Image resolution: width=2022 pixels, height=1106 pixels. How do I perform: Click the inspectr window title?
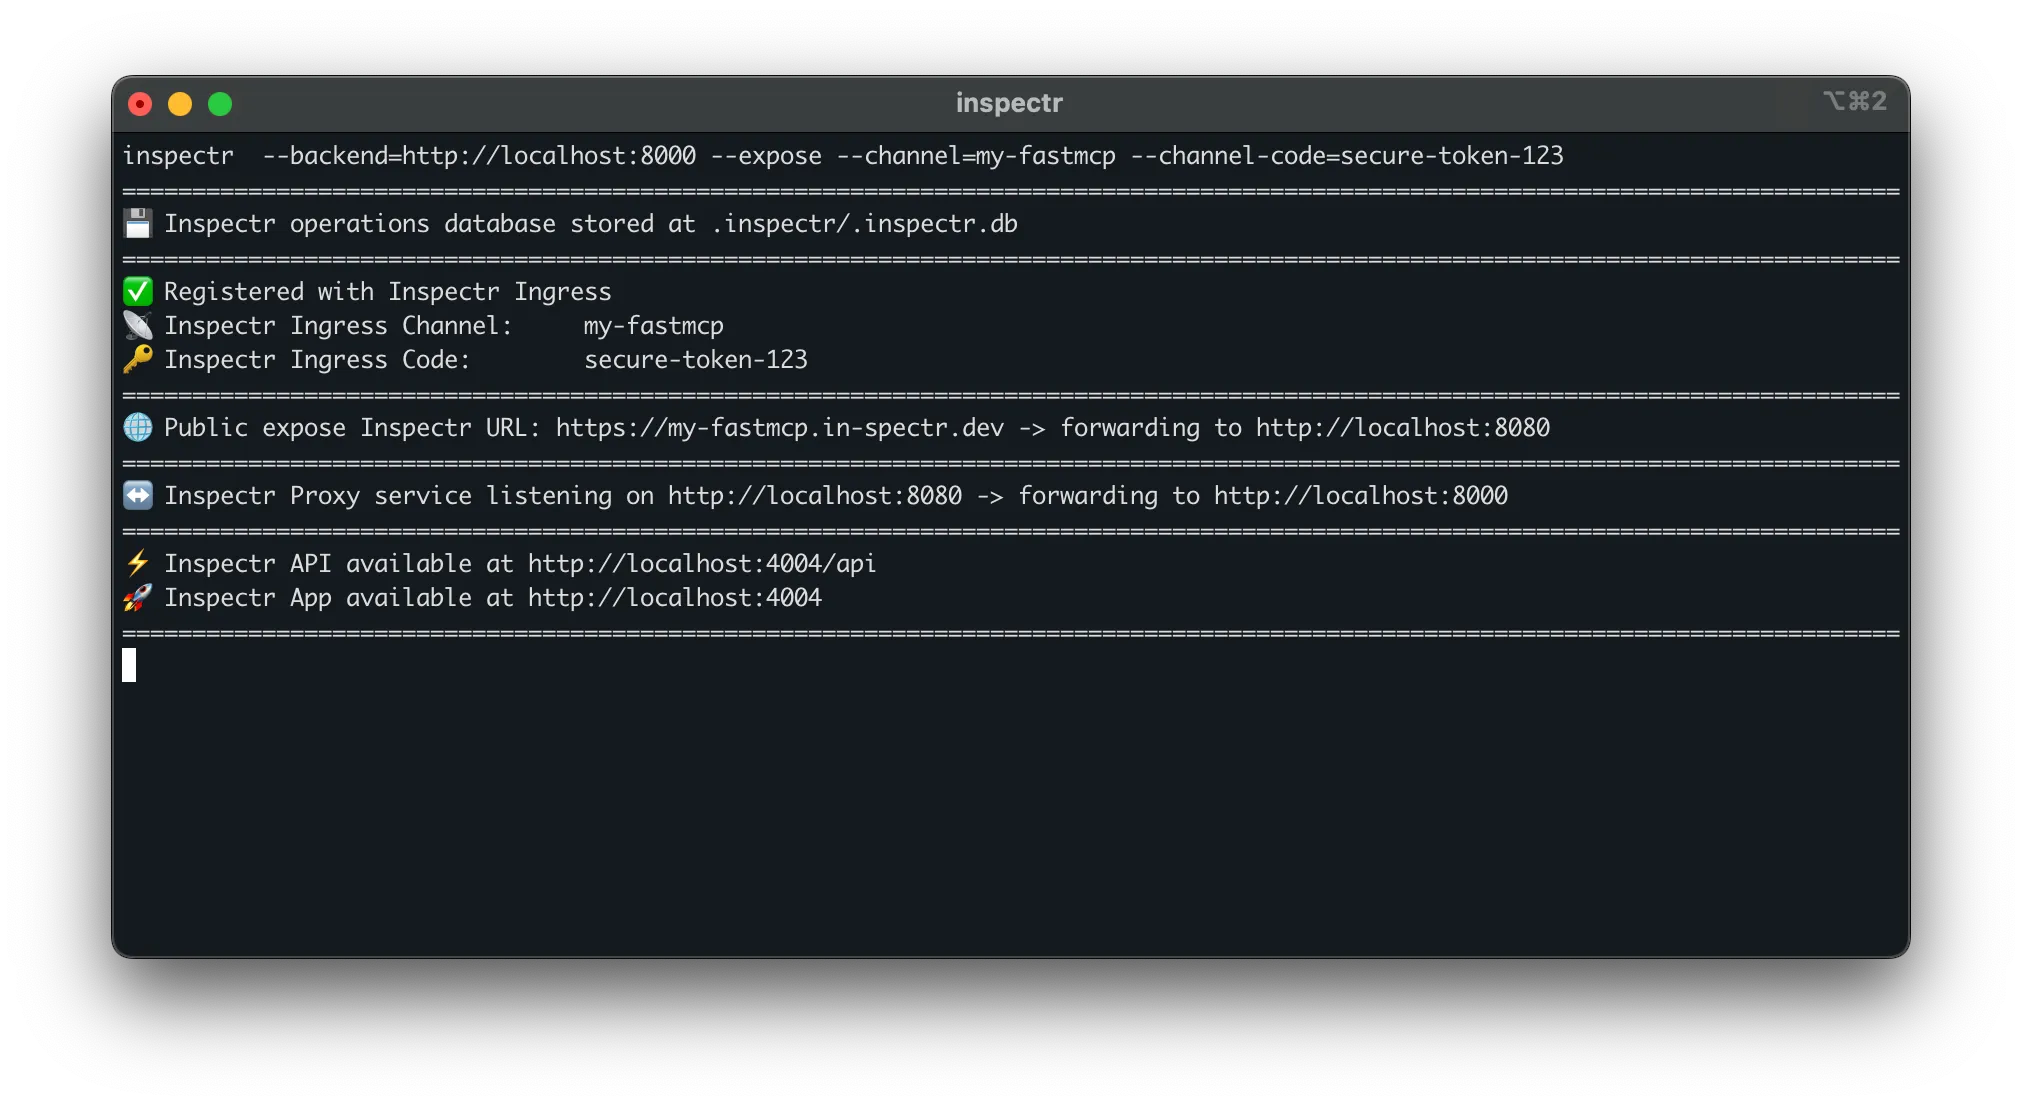pos(1010,102)
